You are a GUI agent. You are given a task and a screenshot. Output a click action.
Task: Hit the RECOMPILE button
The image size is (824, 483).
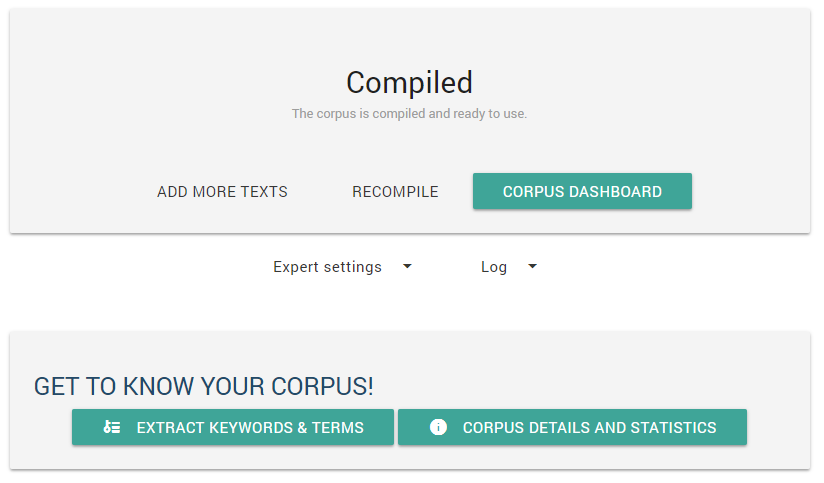pyautogui.click(x=395, y=192)
